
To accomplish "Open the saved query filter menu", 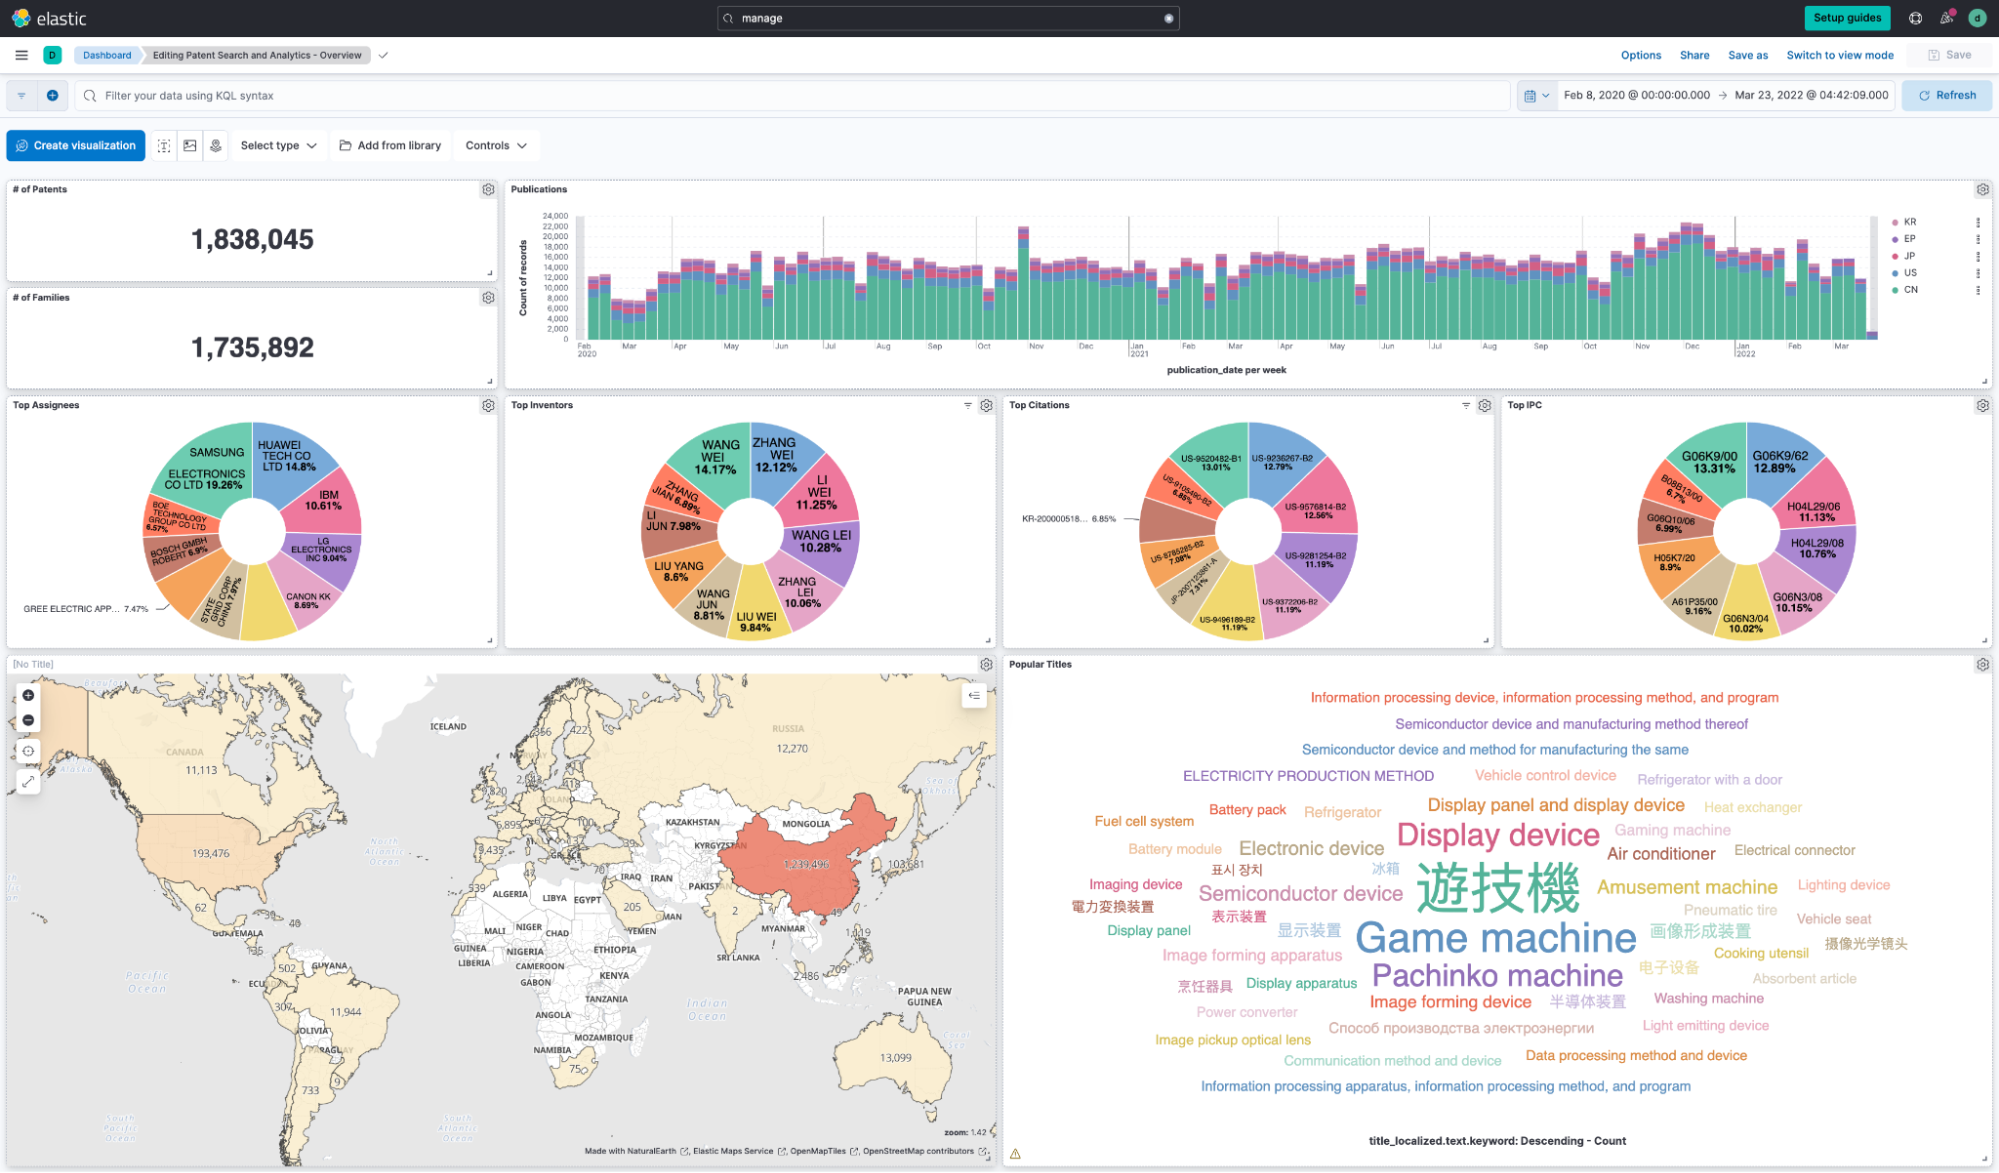I will [x=22, y=95].
